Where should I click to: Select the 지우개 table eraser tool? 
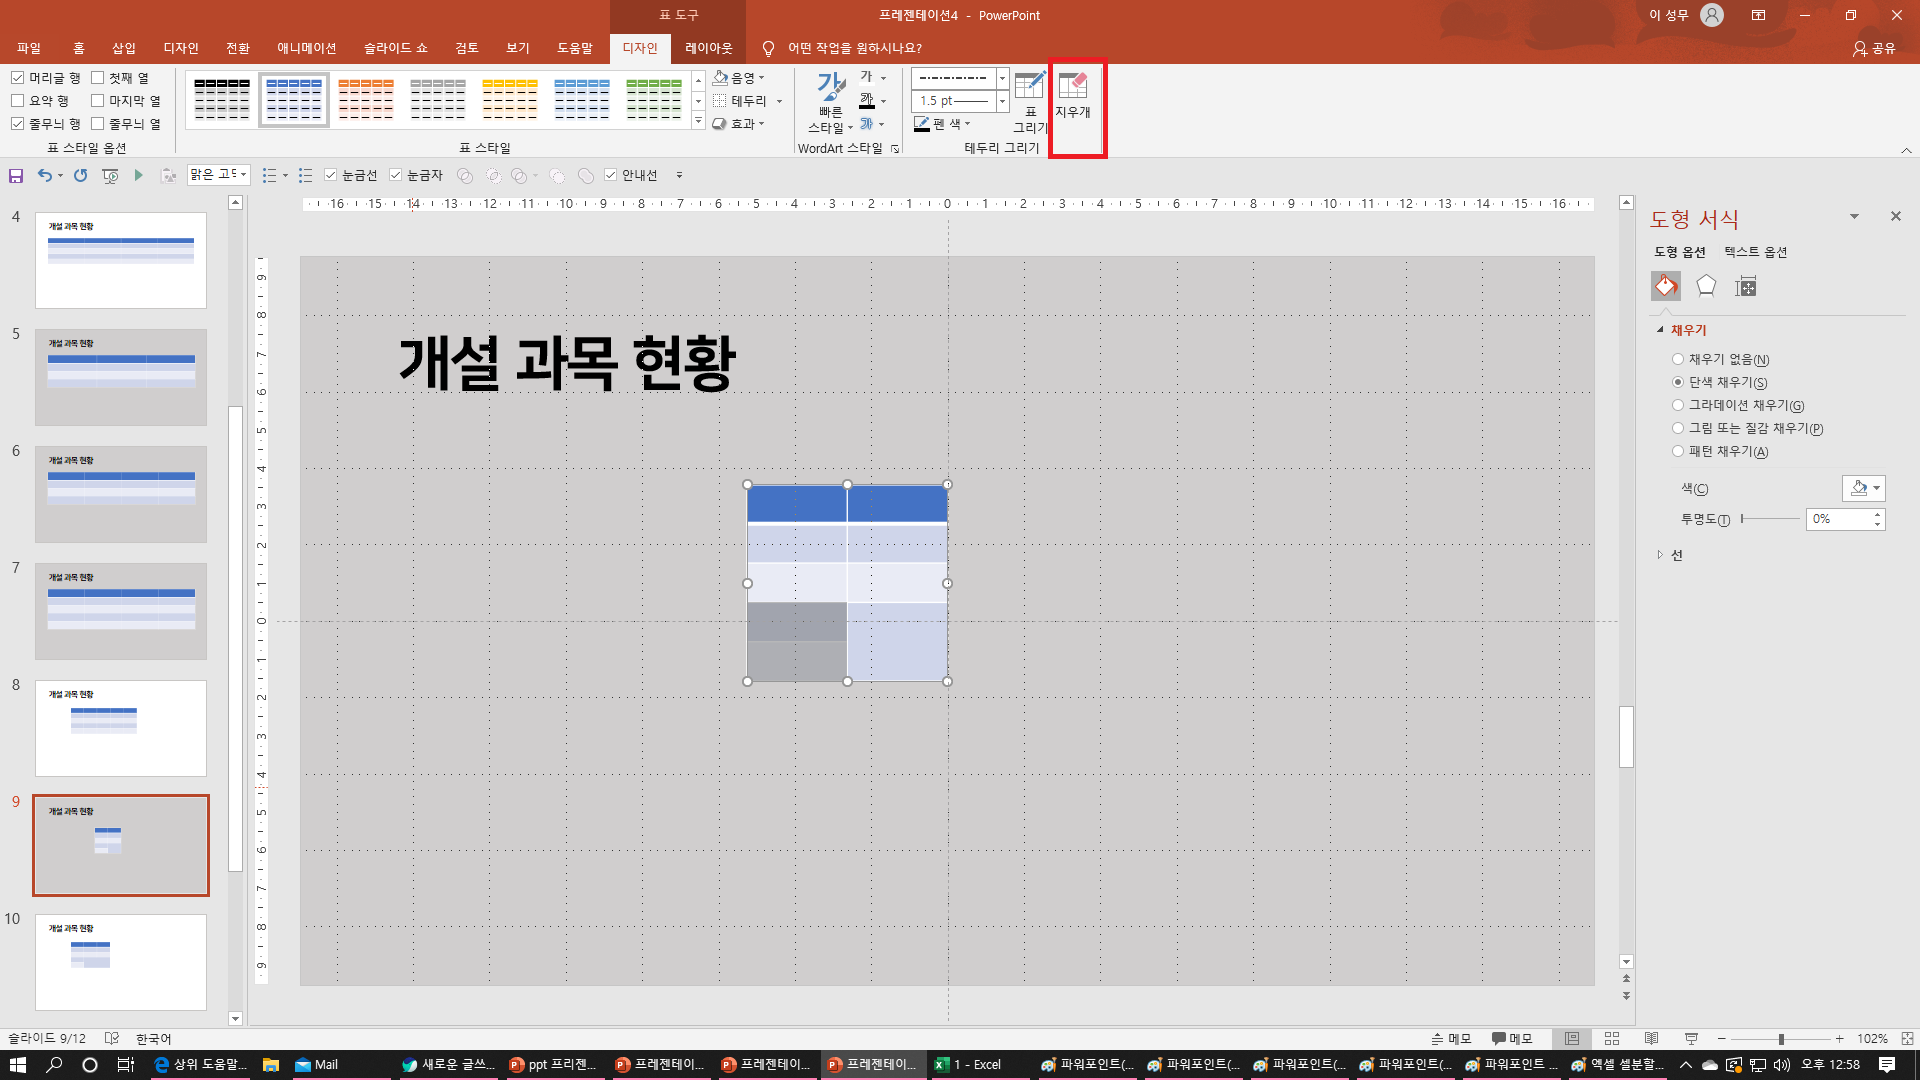click(1073, 96)
